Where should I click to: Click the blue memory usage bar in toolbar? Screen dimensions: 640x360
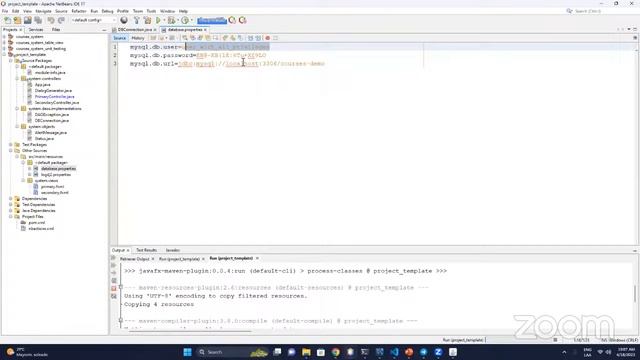[212, 20]
